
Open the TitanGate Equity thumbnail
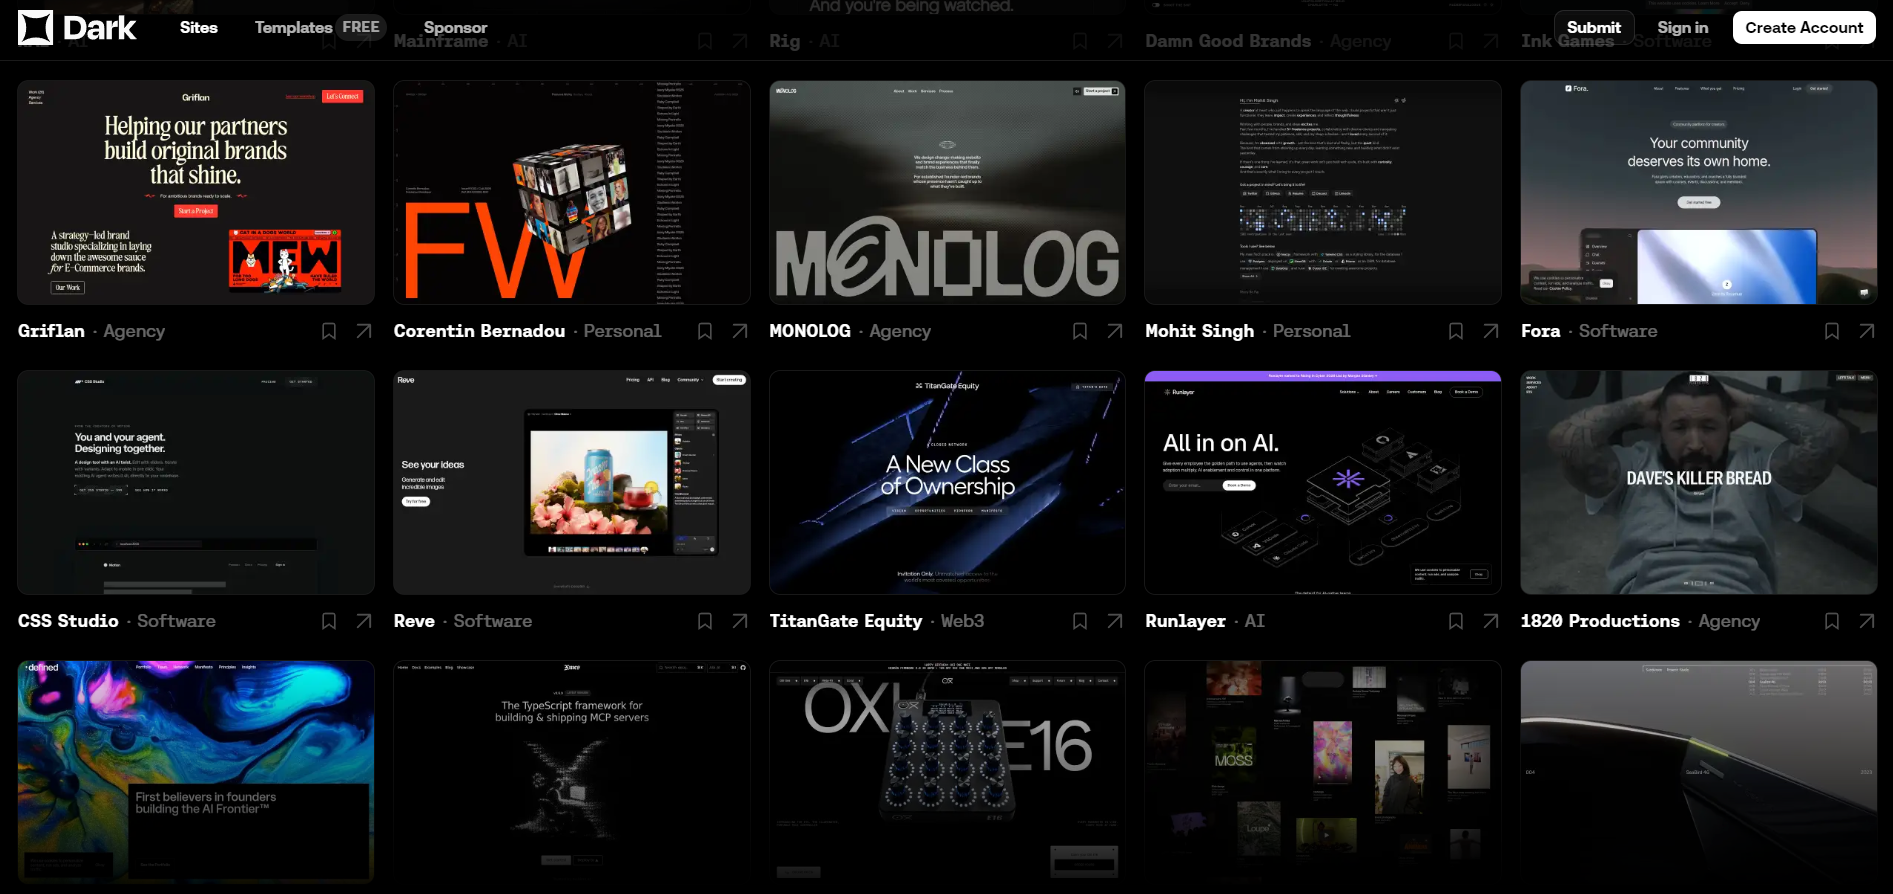947,483
